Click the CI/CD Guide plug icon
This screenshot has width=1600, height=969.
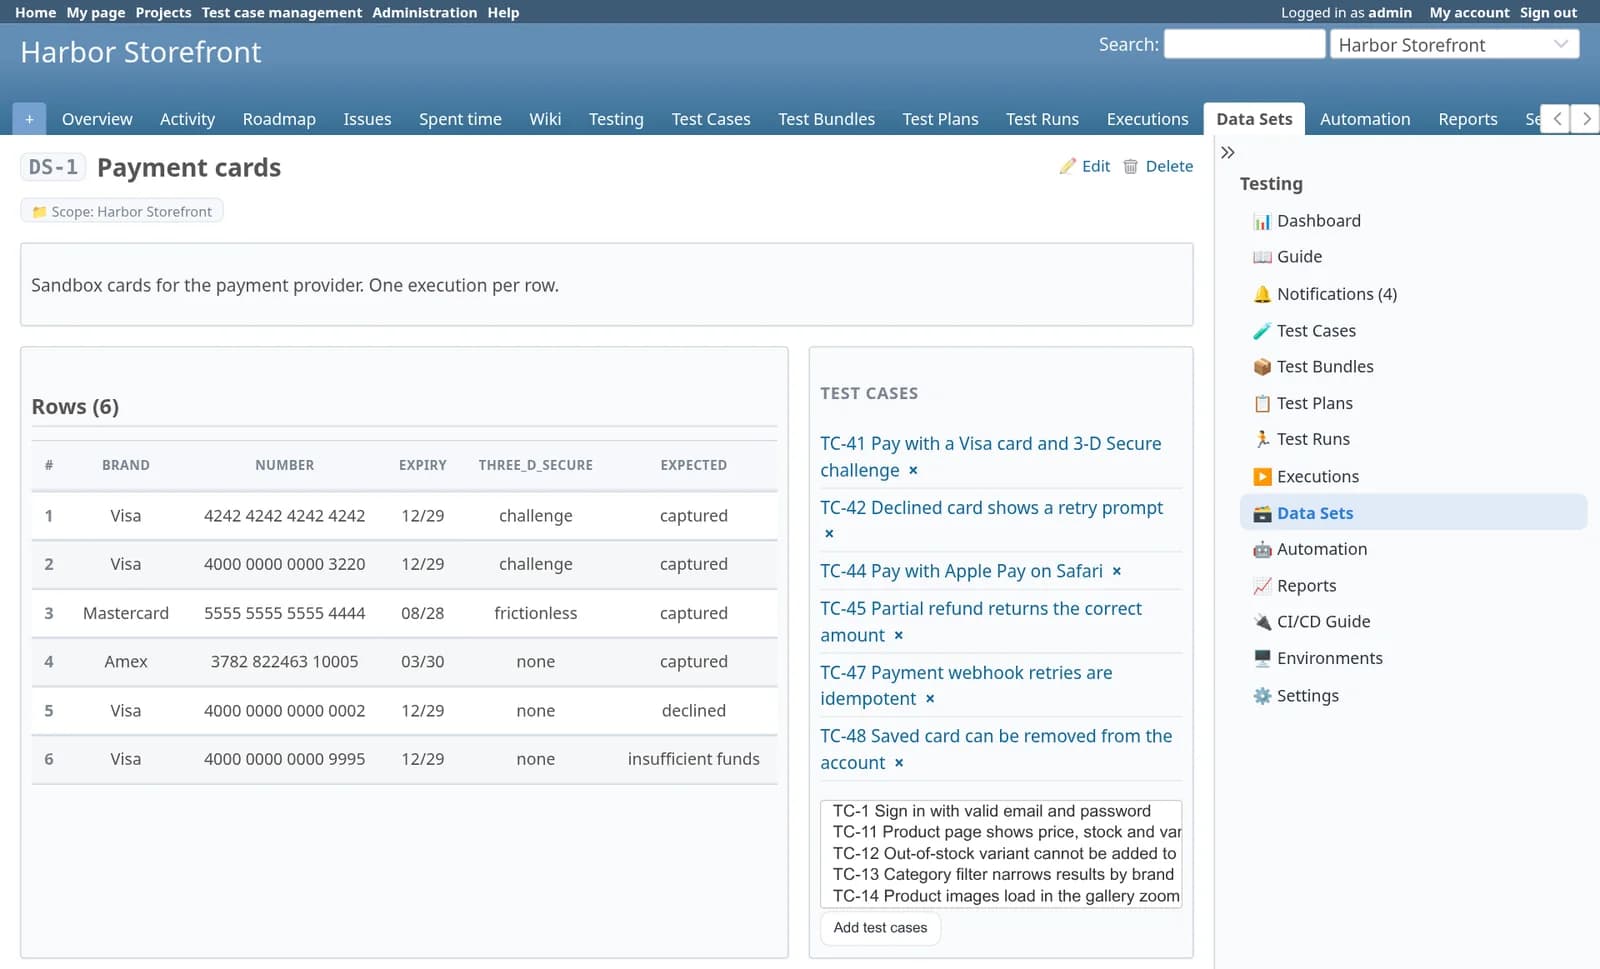tap(1262, 622)
